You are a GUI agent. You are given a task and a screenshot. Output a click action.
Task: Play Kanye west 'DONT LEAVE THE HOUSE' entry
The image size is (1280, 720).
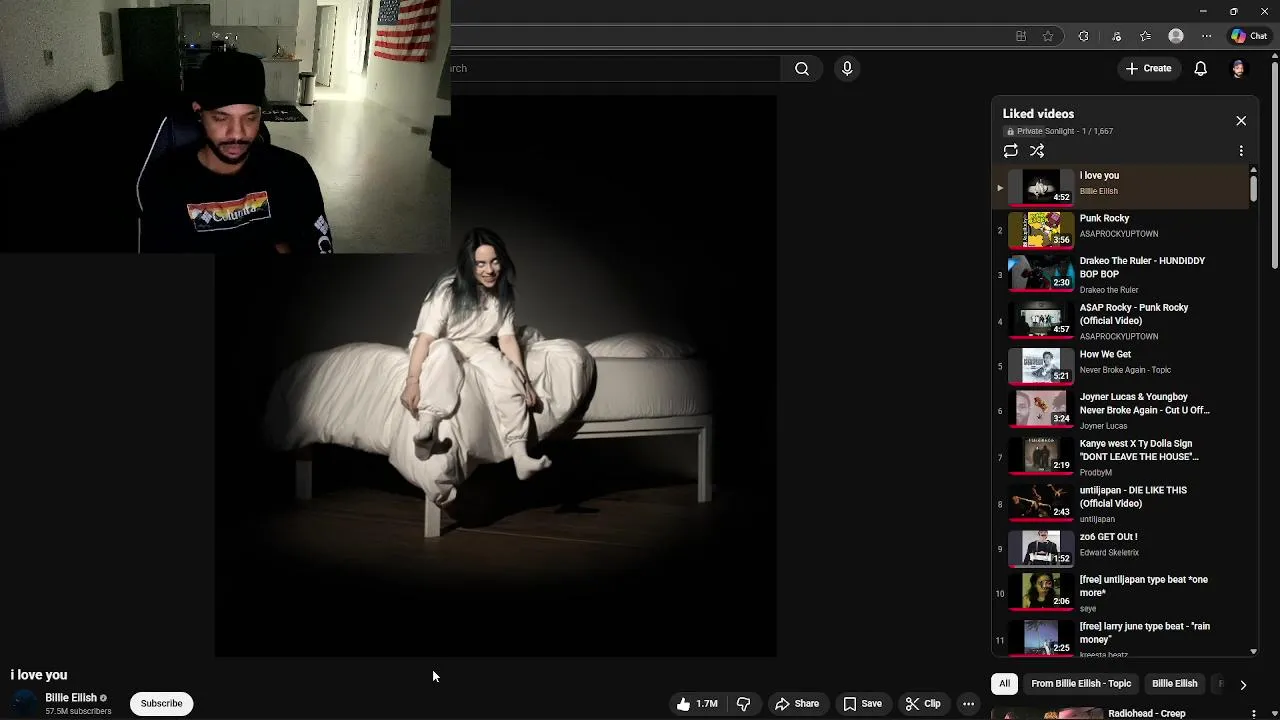click(1120, 457)
